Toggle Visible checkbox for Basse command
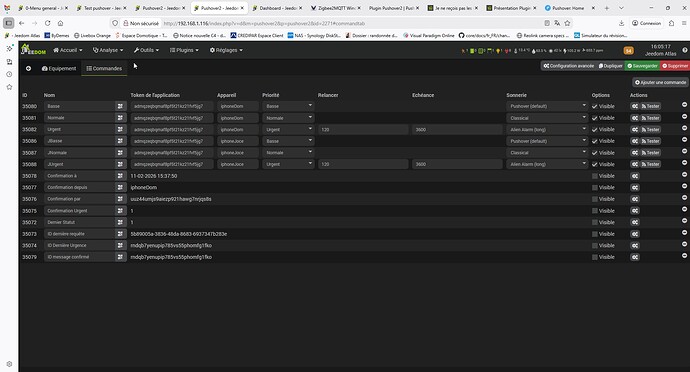The height and width of the screenshot is (372, 690). tap(595, 107)
